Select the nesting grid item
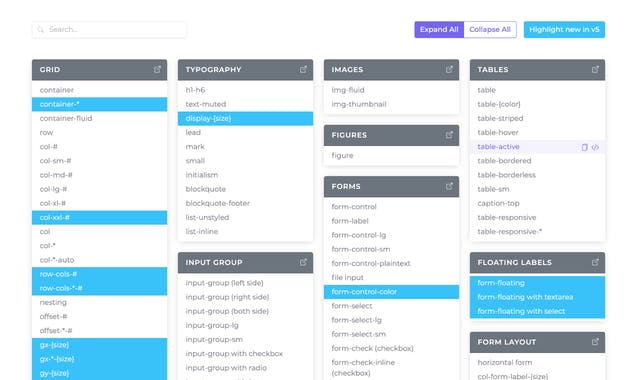This screenshot has height=380, width=635. pyautogui.click(x=100, y=302)
